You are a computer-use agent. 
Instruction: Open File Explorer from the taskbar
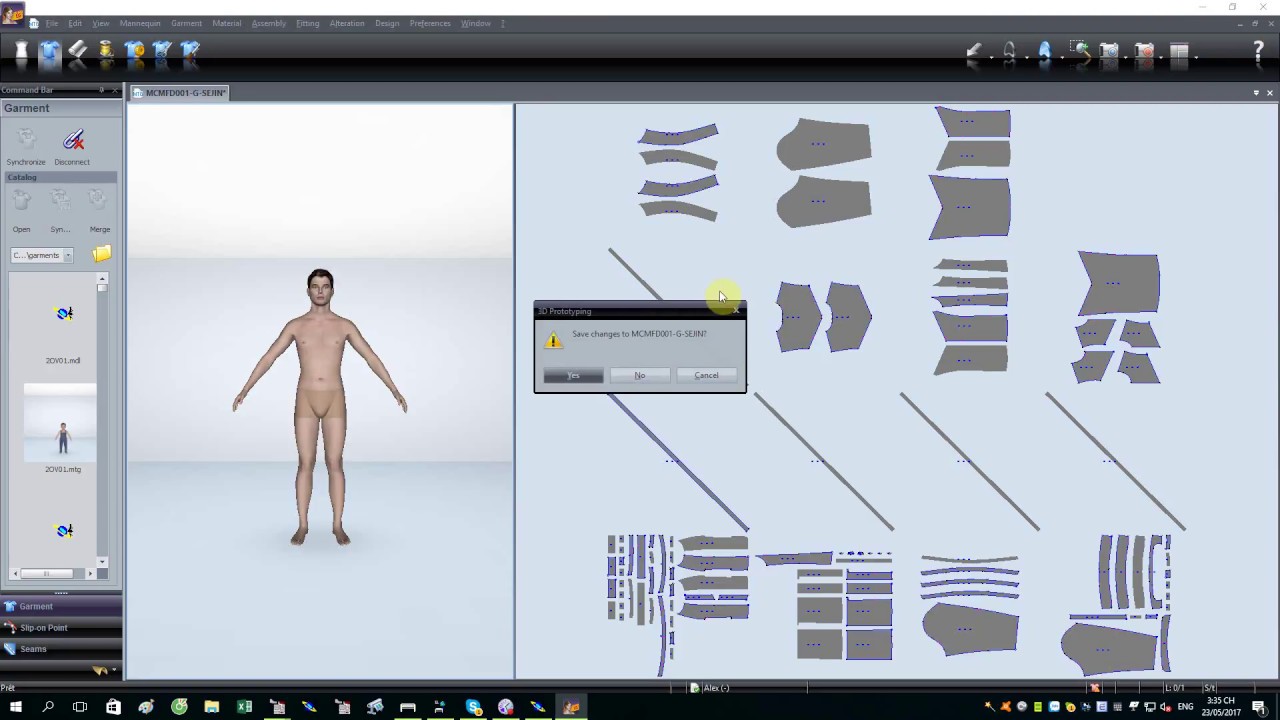click(211, 707)
